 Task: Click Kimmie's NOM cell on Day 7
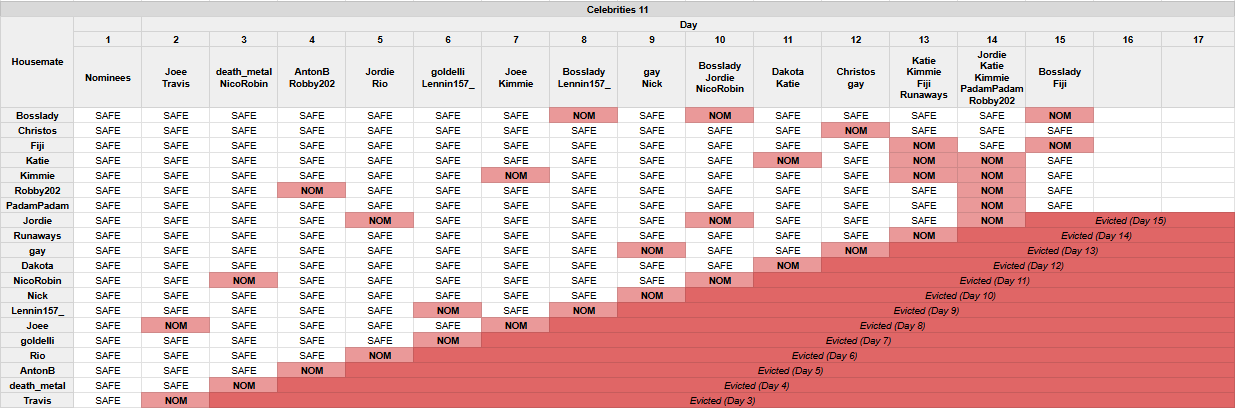point(515,175)
